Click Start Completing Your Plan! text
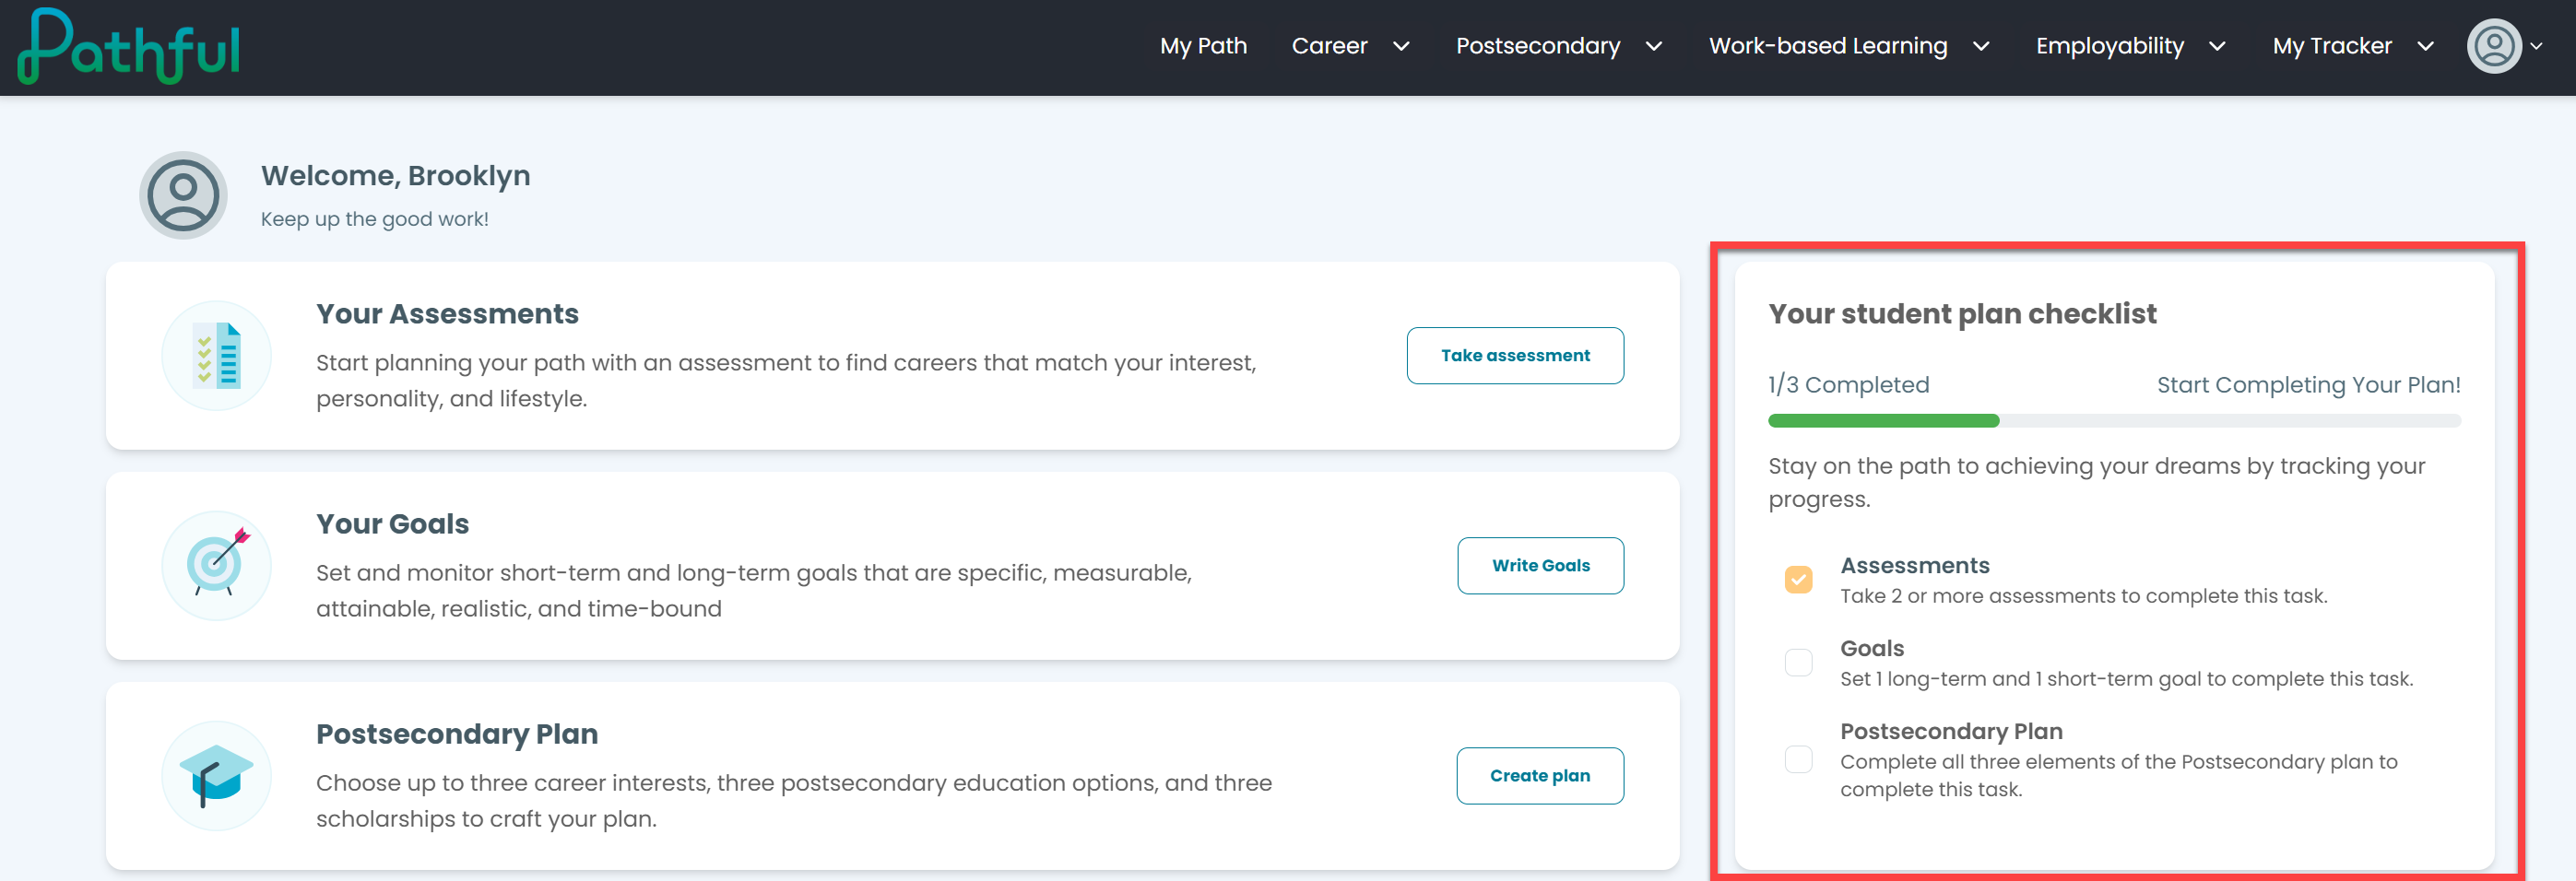Viewport: 2576px width, 881px height. tap(2308, 385)
